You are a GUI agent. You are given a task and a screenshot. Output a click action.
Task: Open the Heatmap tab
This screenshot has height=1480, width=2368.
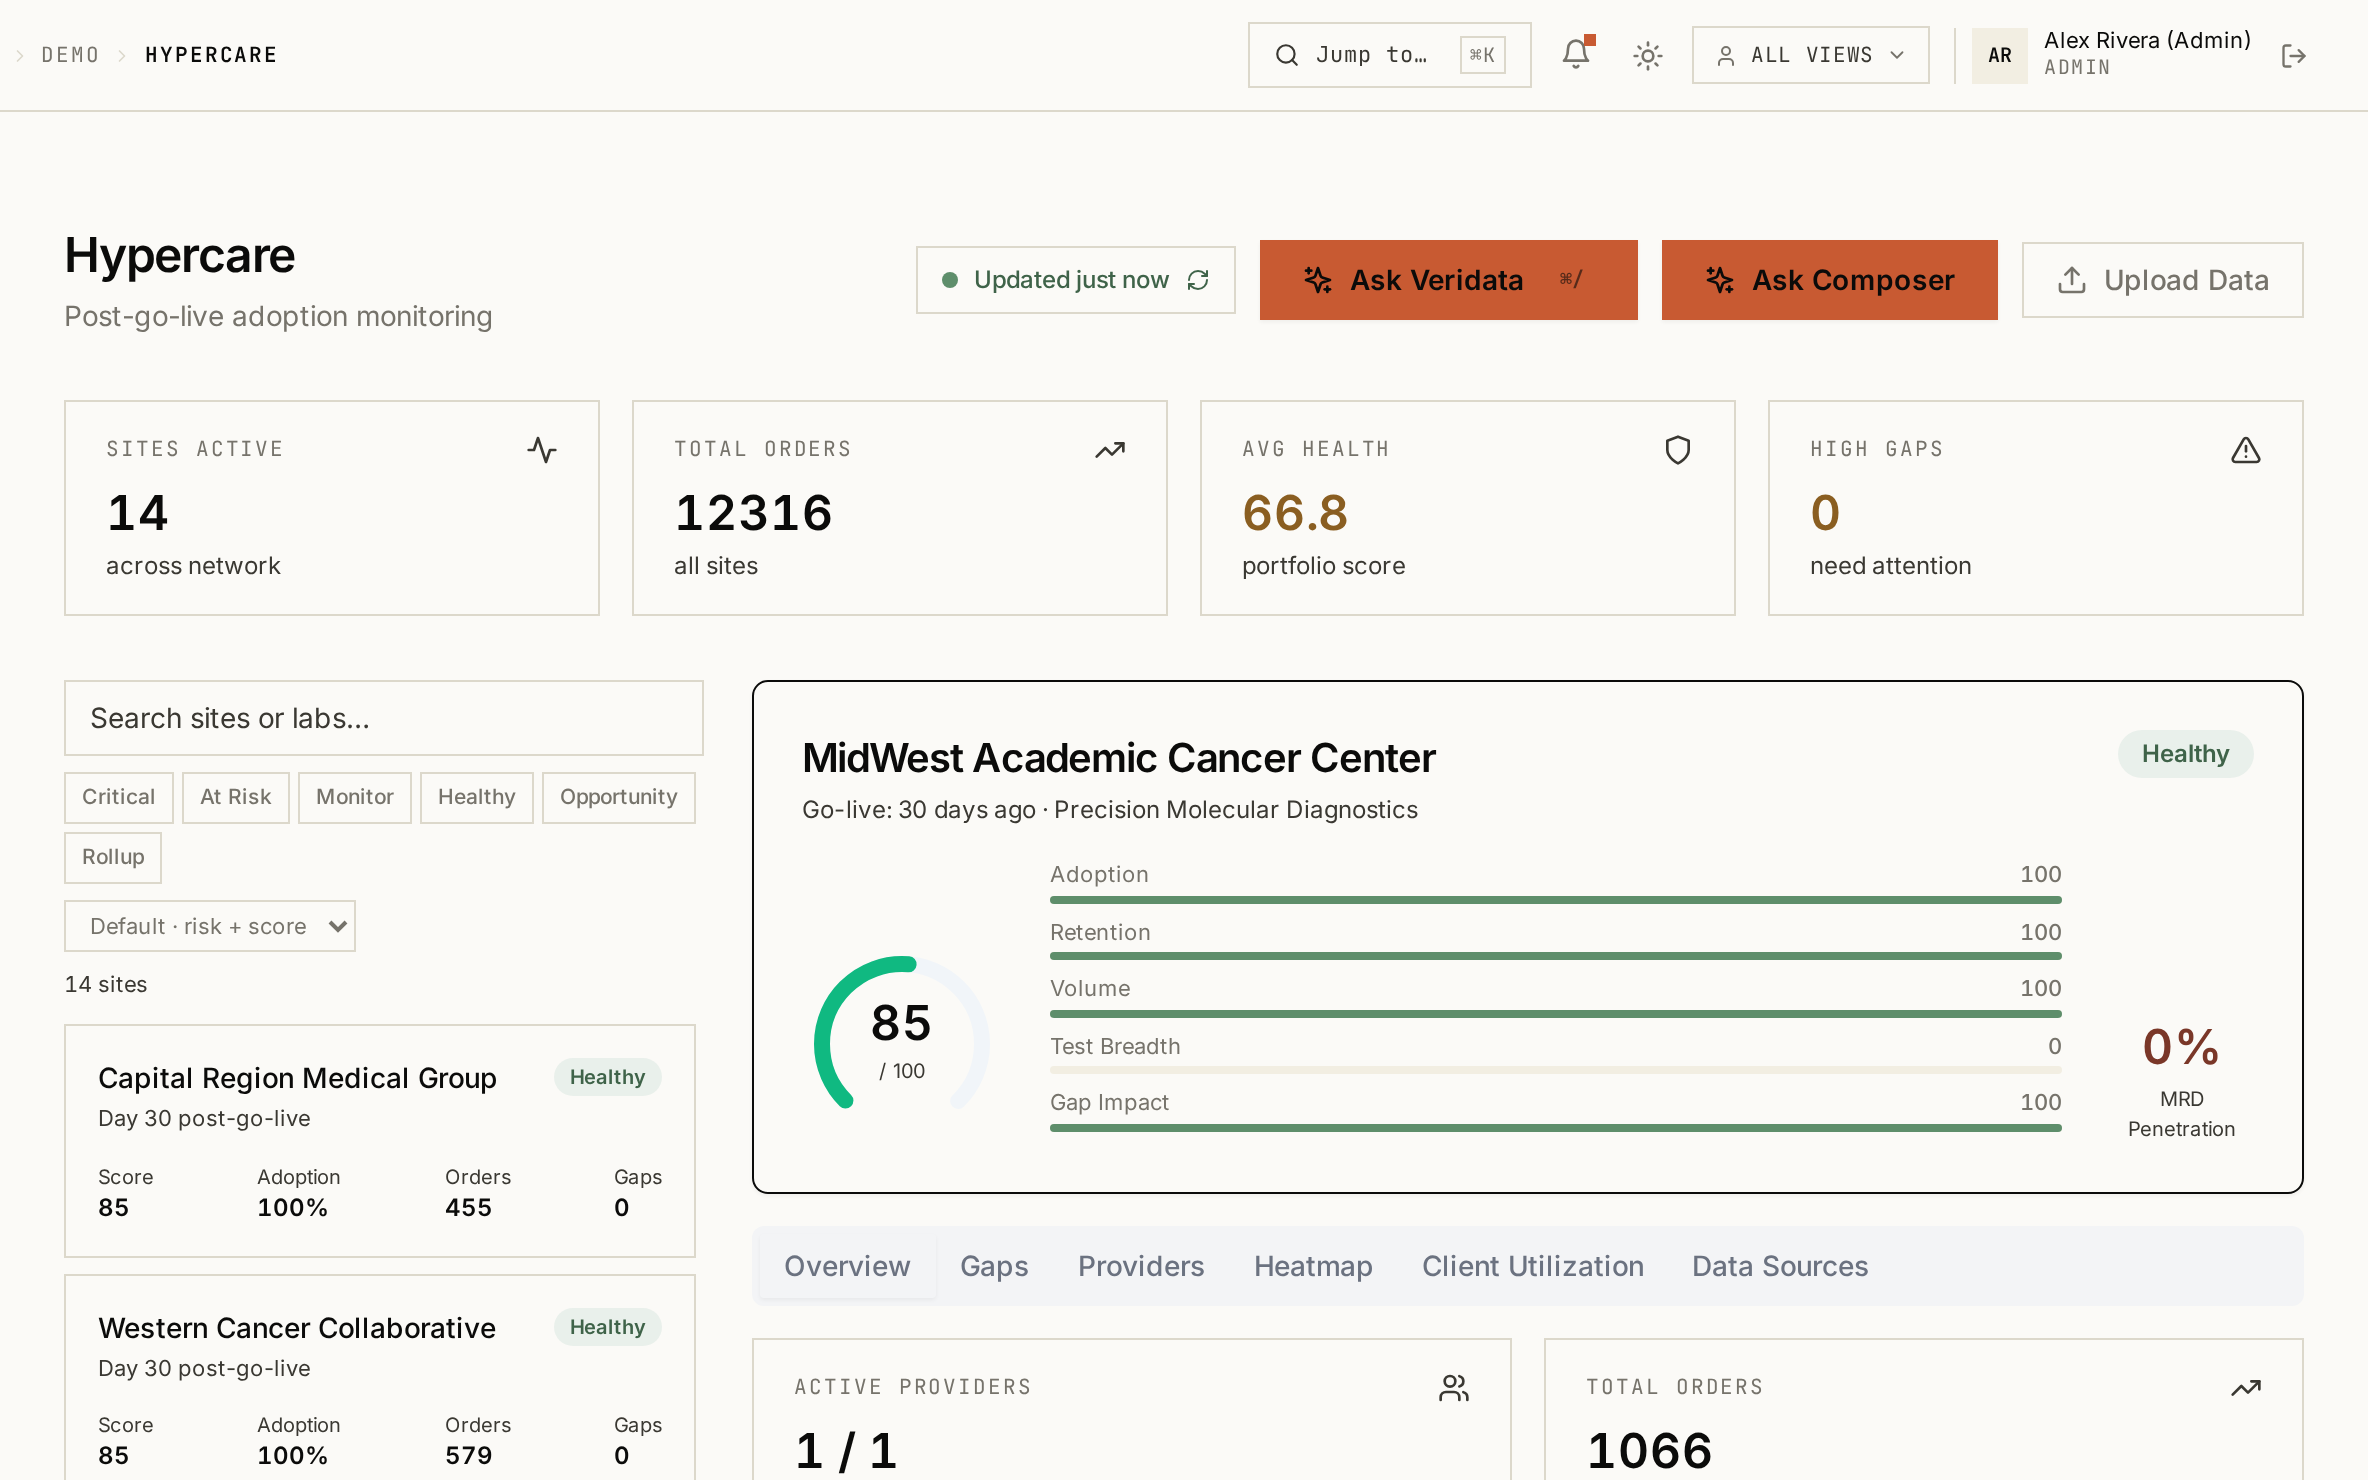pos(1313,1266)
